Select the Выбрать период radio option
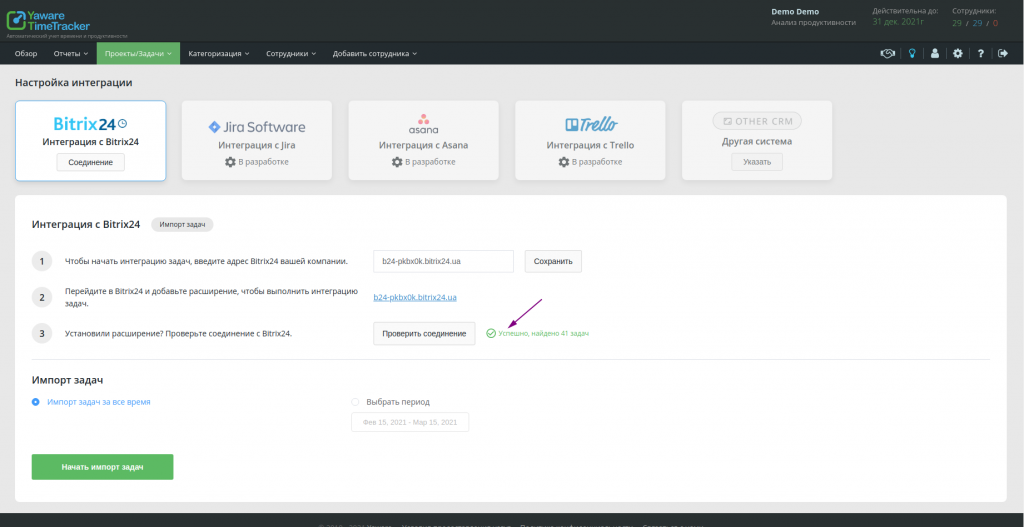The height and width of the screenshot is (527, 1024). click(355, 402)
